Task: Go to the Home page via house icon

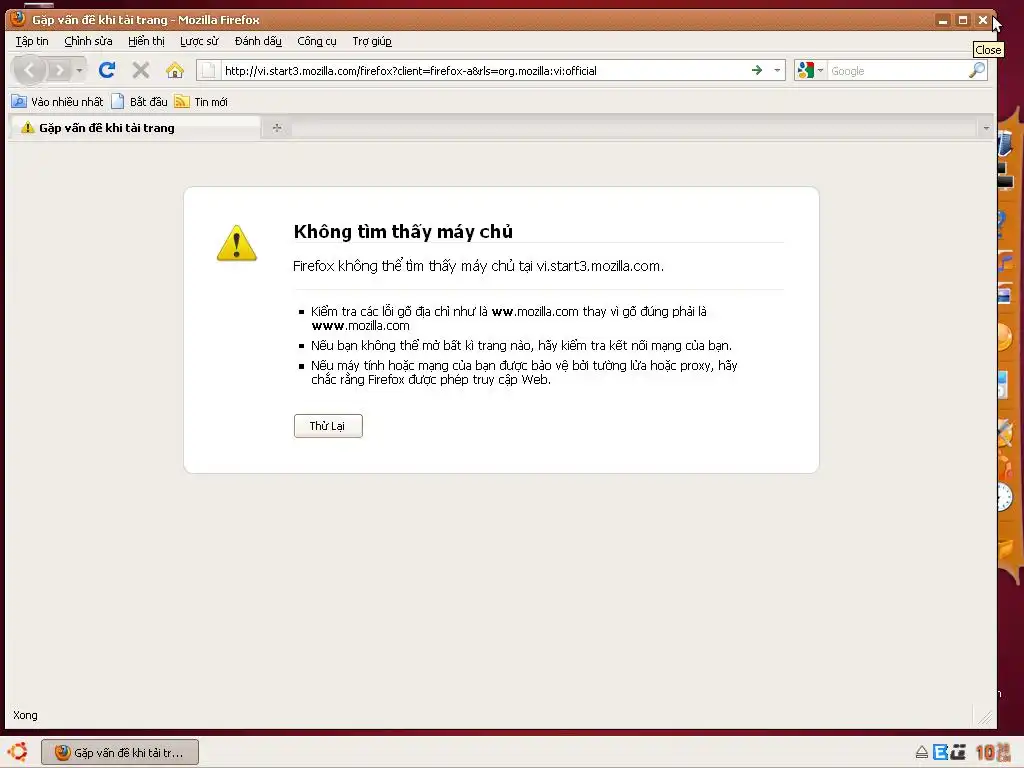Action: tap(174, 70)
